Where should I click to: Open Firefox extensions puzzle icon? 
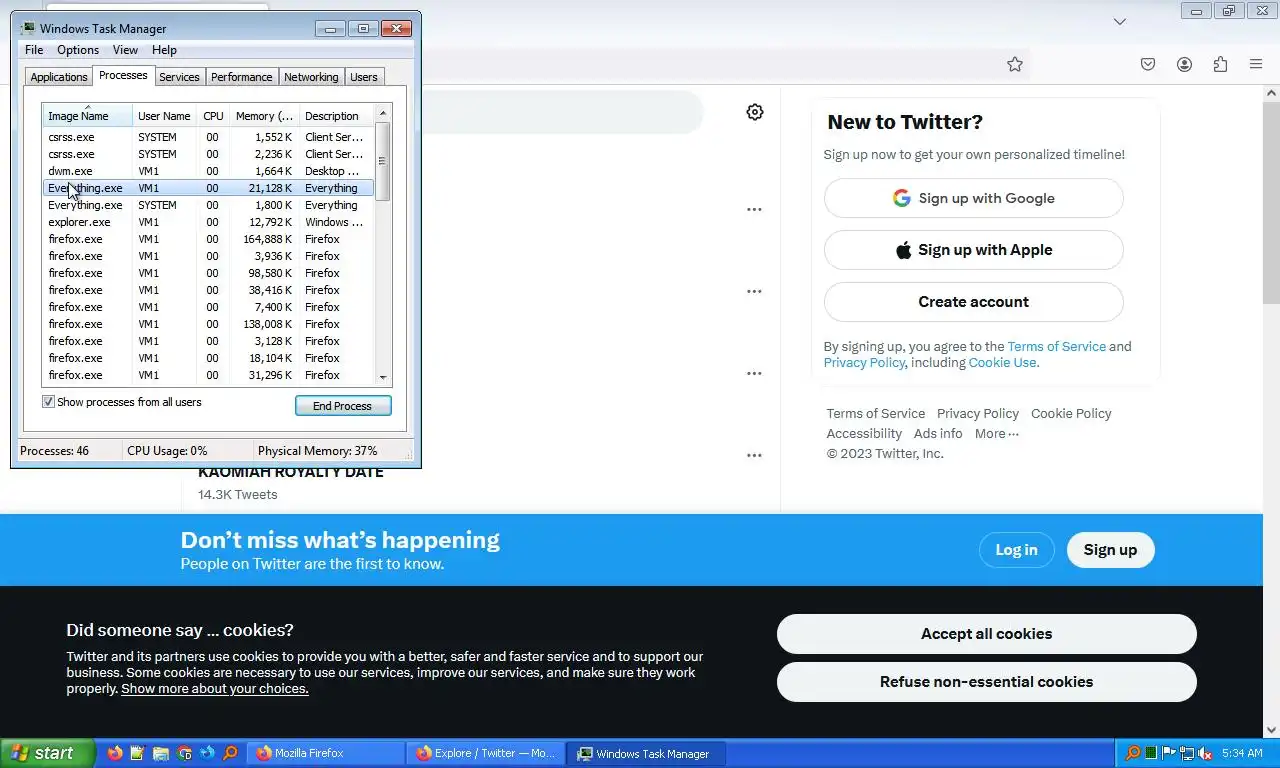[x=1220, y=64]
